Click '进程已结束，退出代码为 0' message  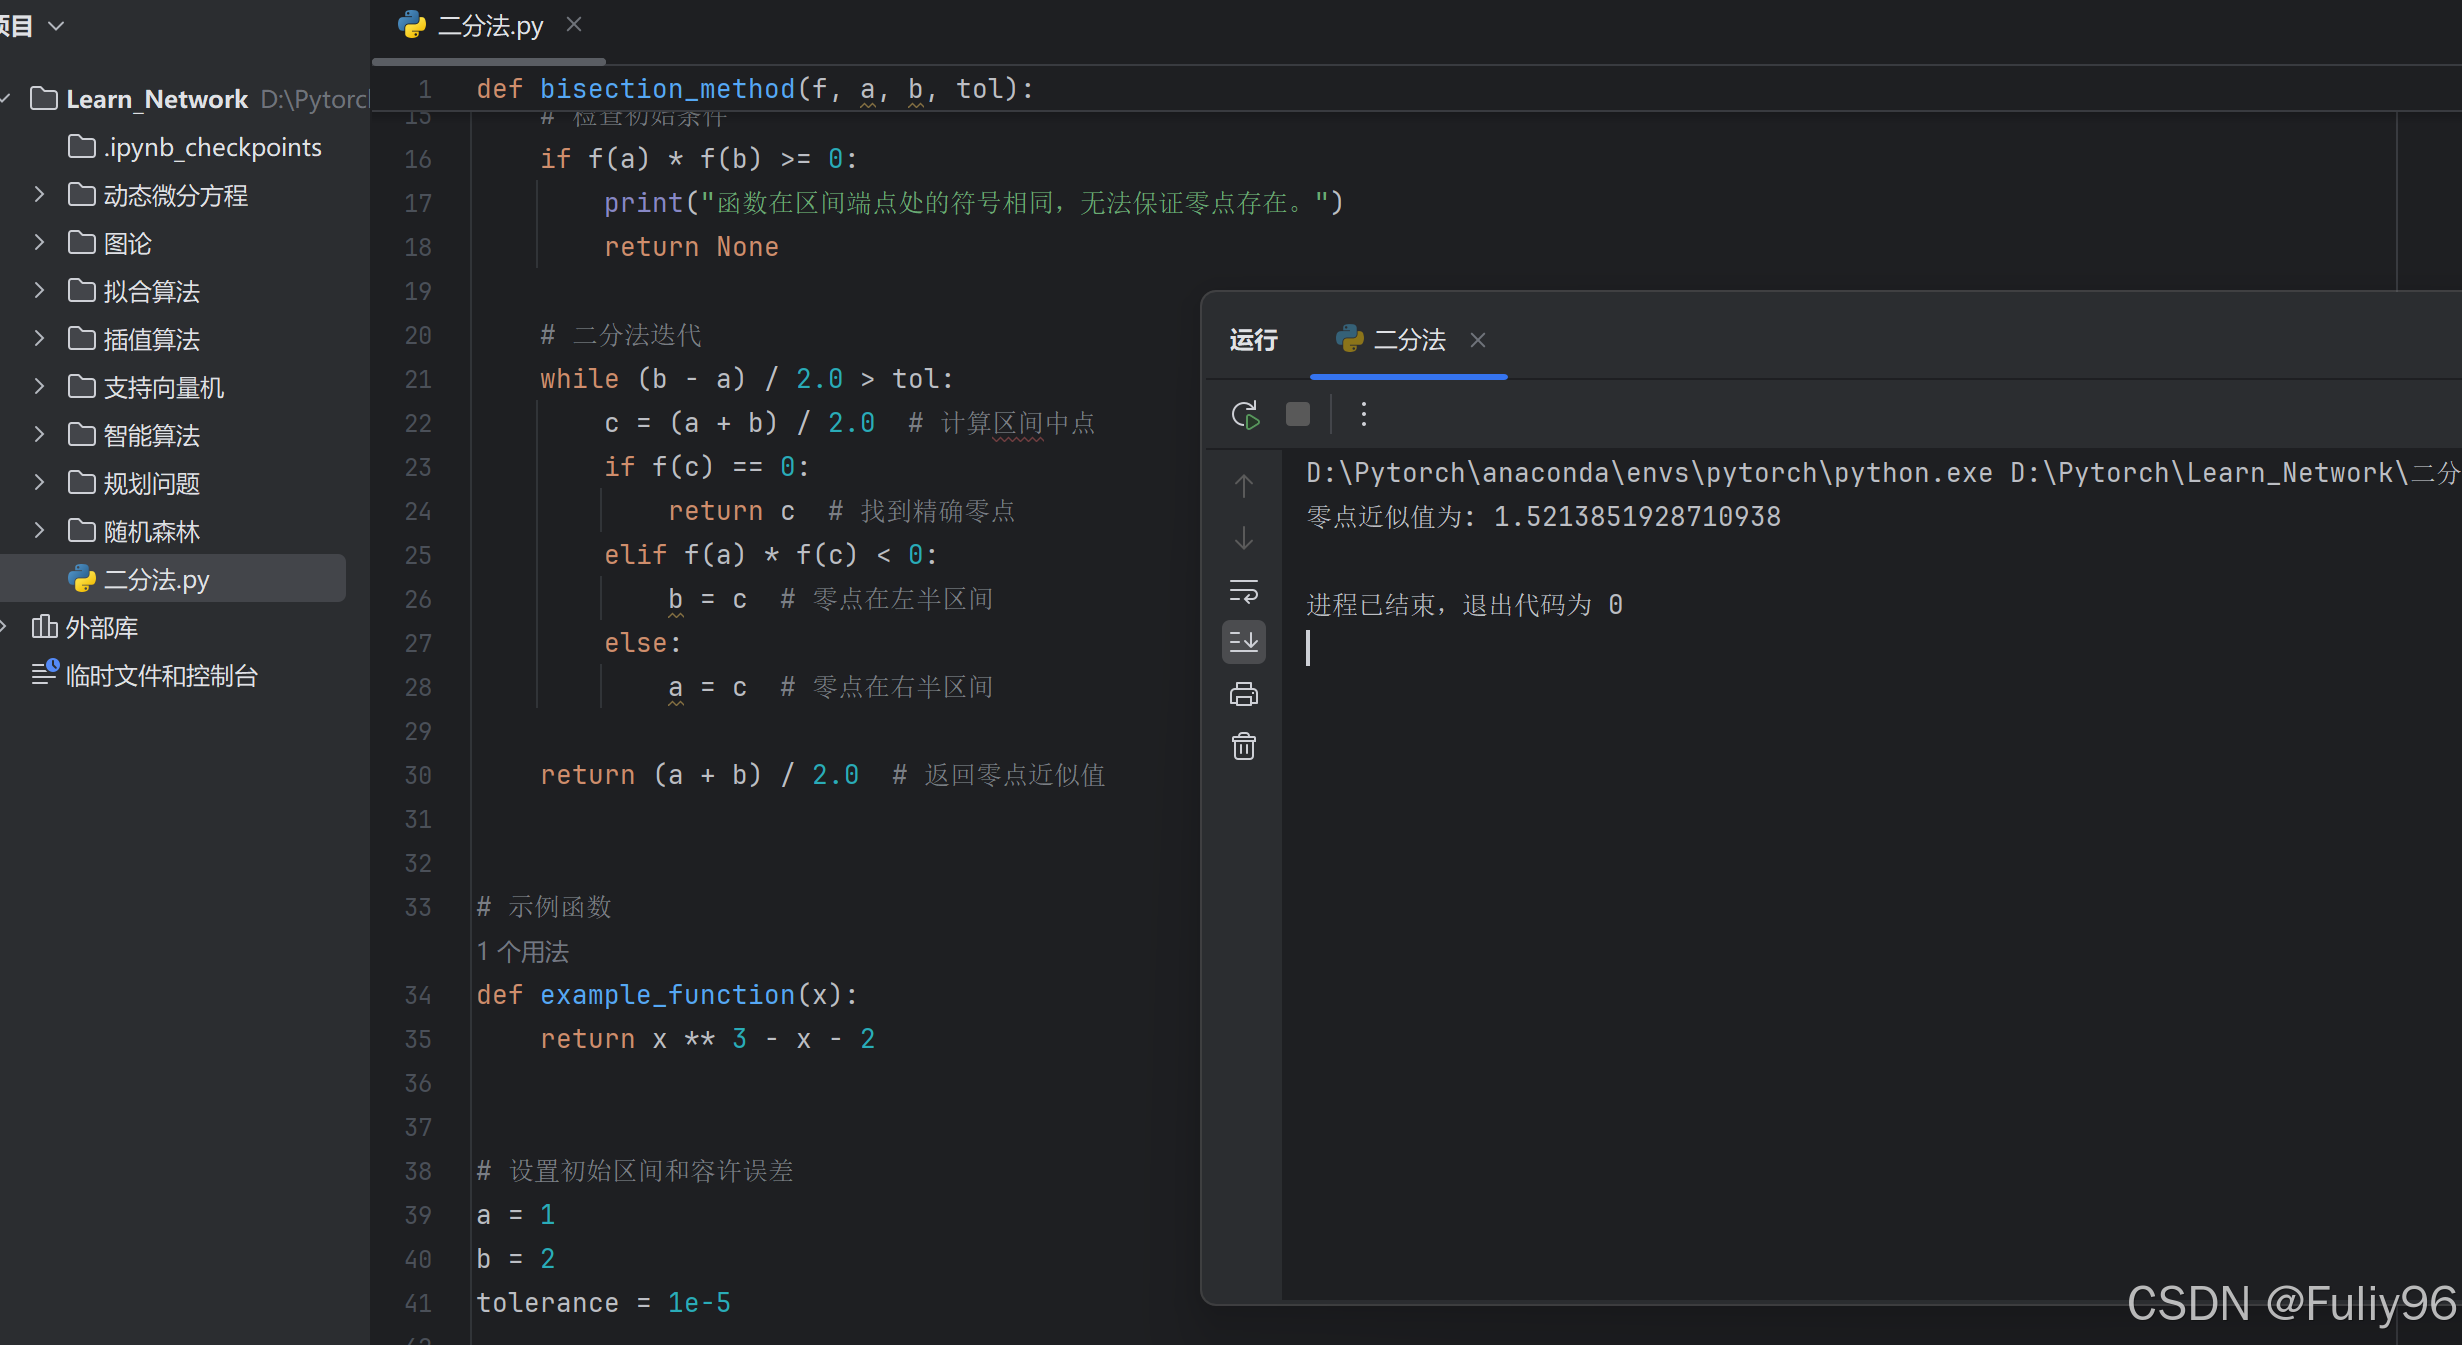(1465, 605)
